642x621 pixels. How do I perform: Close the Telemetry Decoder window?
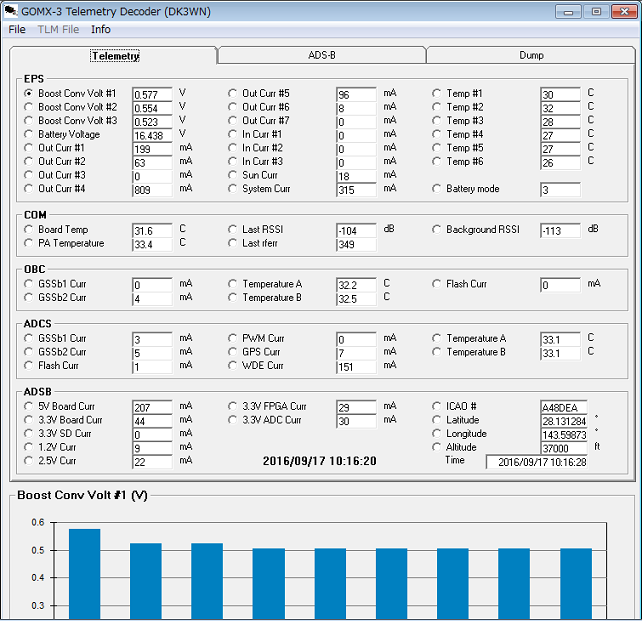coord(624,11)
